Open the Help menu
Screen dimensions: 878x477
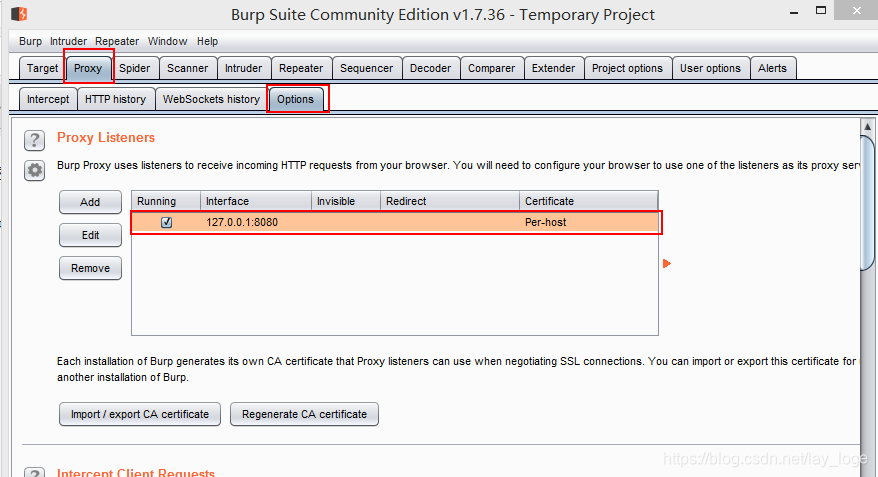coord(207,41)
